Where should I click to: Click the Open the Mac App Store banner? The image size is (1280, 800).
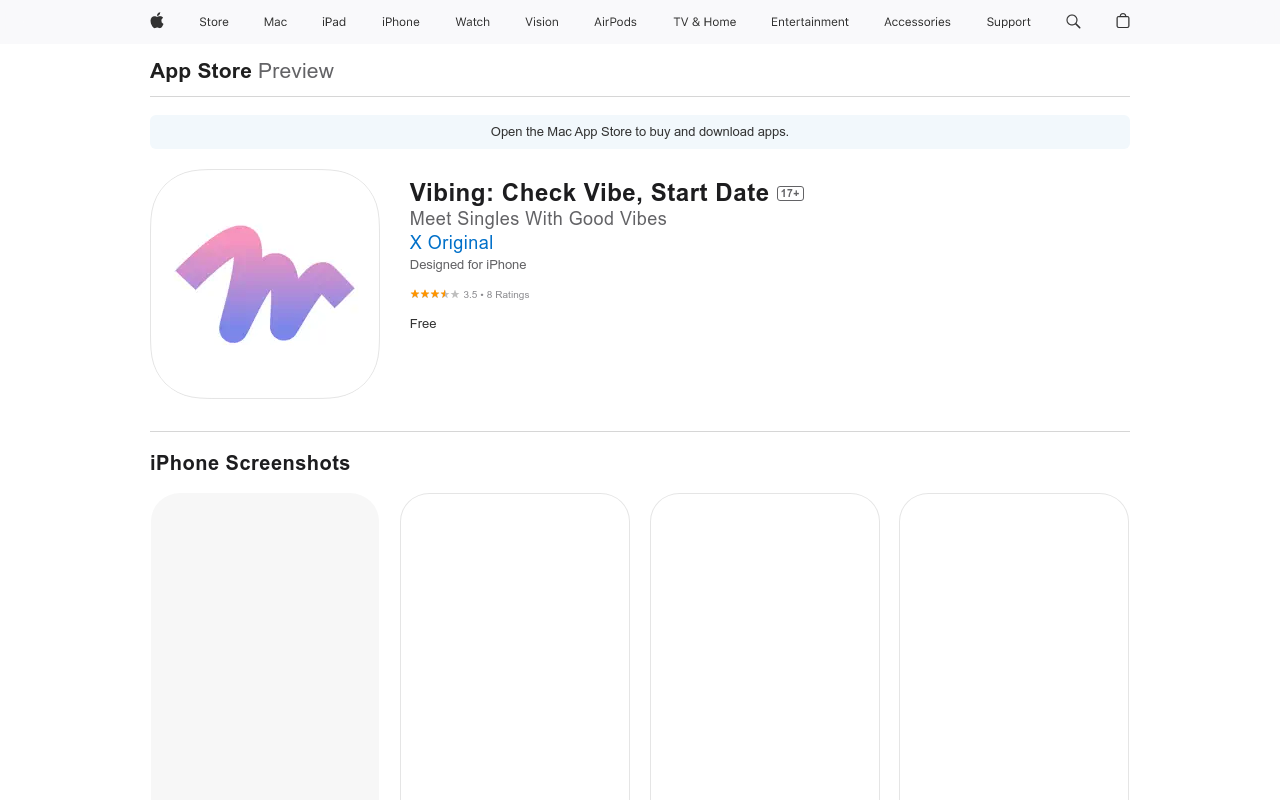click(x=640, y=132)
